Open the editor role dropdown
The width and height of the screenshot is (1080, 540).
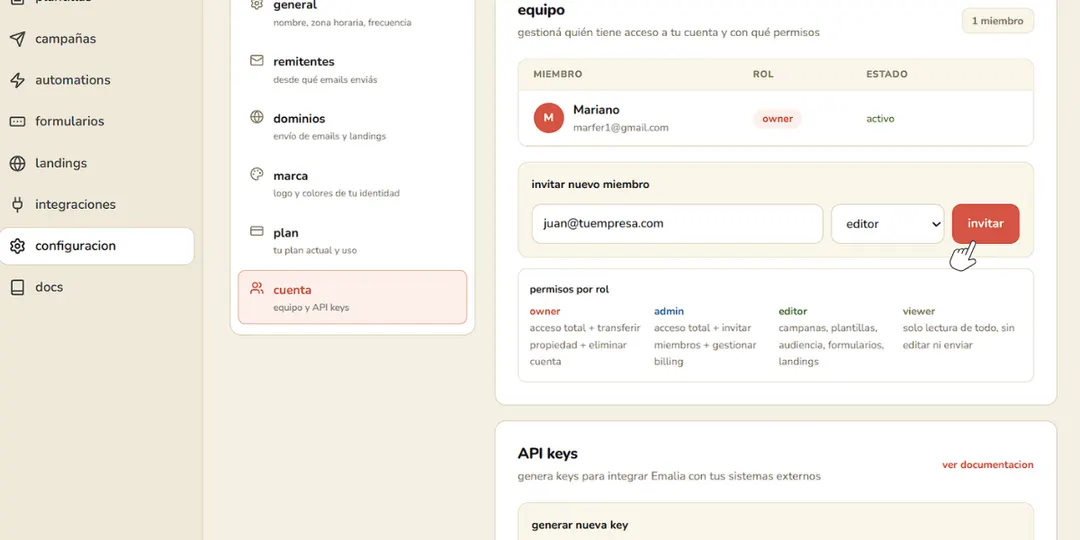click(x=887, y=224)
